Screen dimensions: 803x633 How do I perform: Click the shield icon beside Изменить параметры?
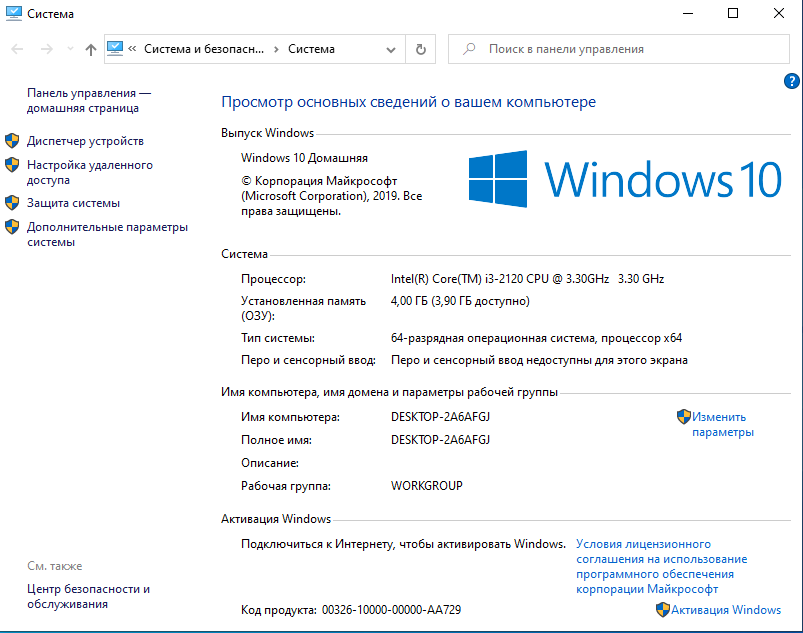(x=684, y=416)
